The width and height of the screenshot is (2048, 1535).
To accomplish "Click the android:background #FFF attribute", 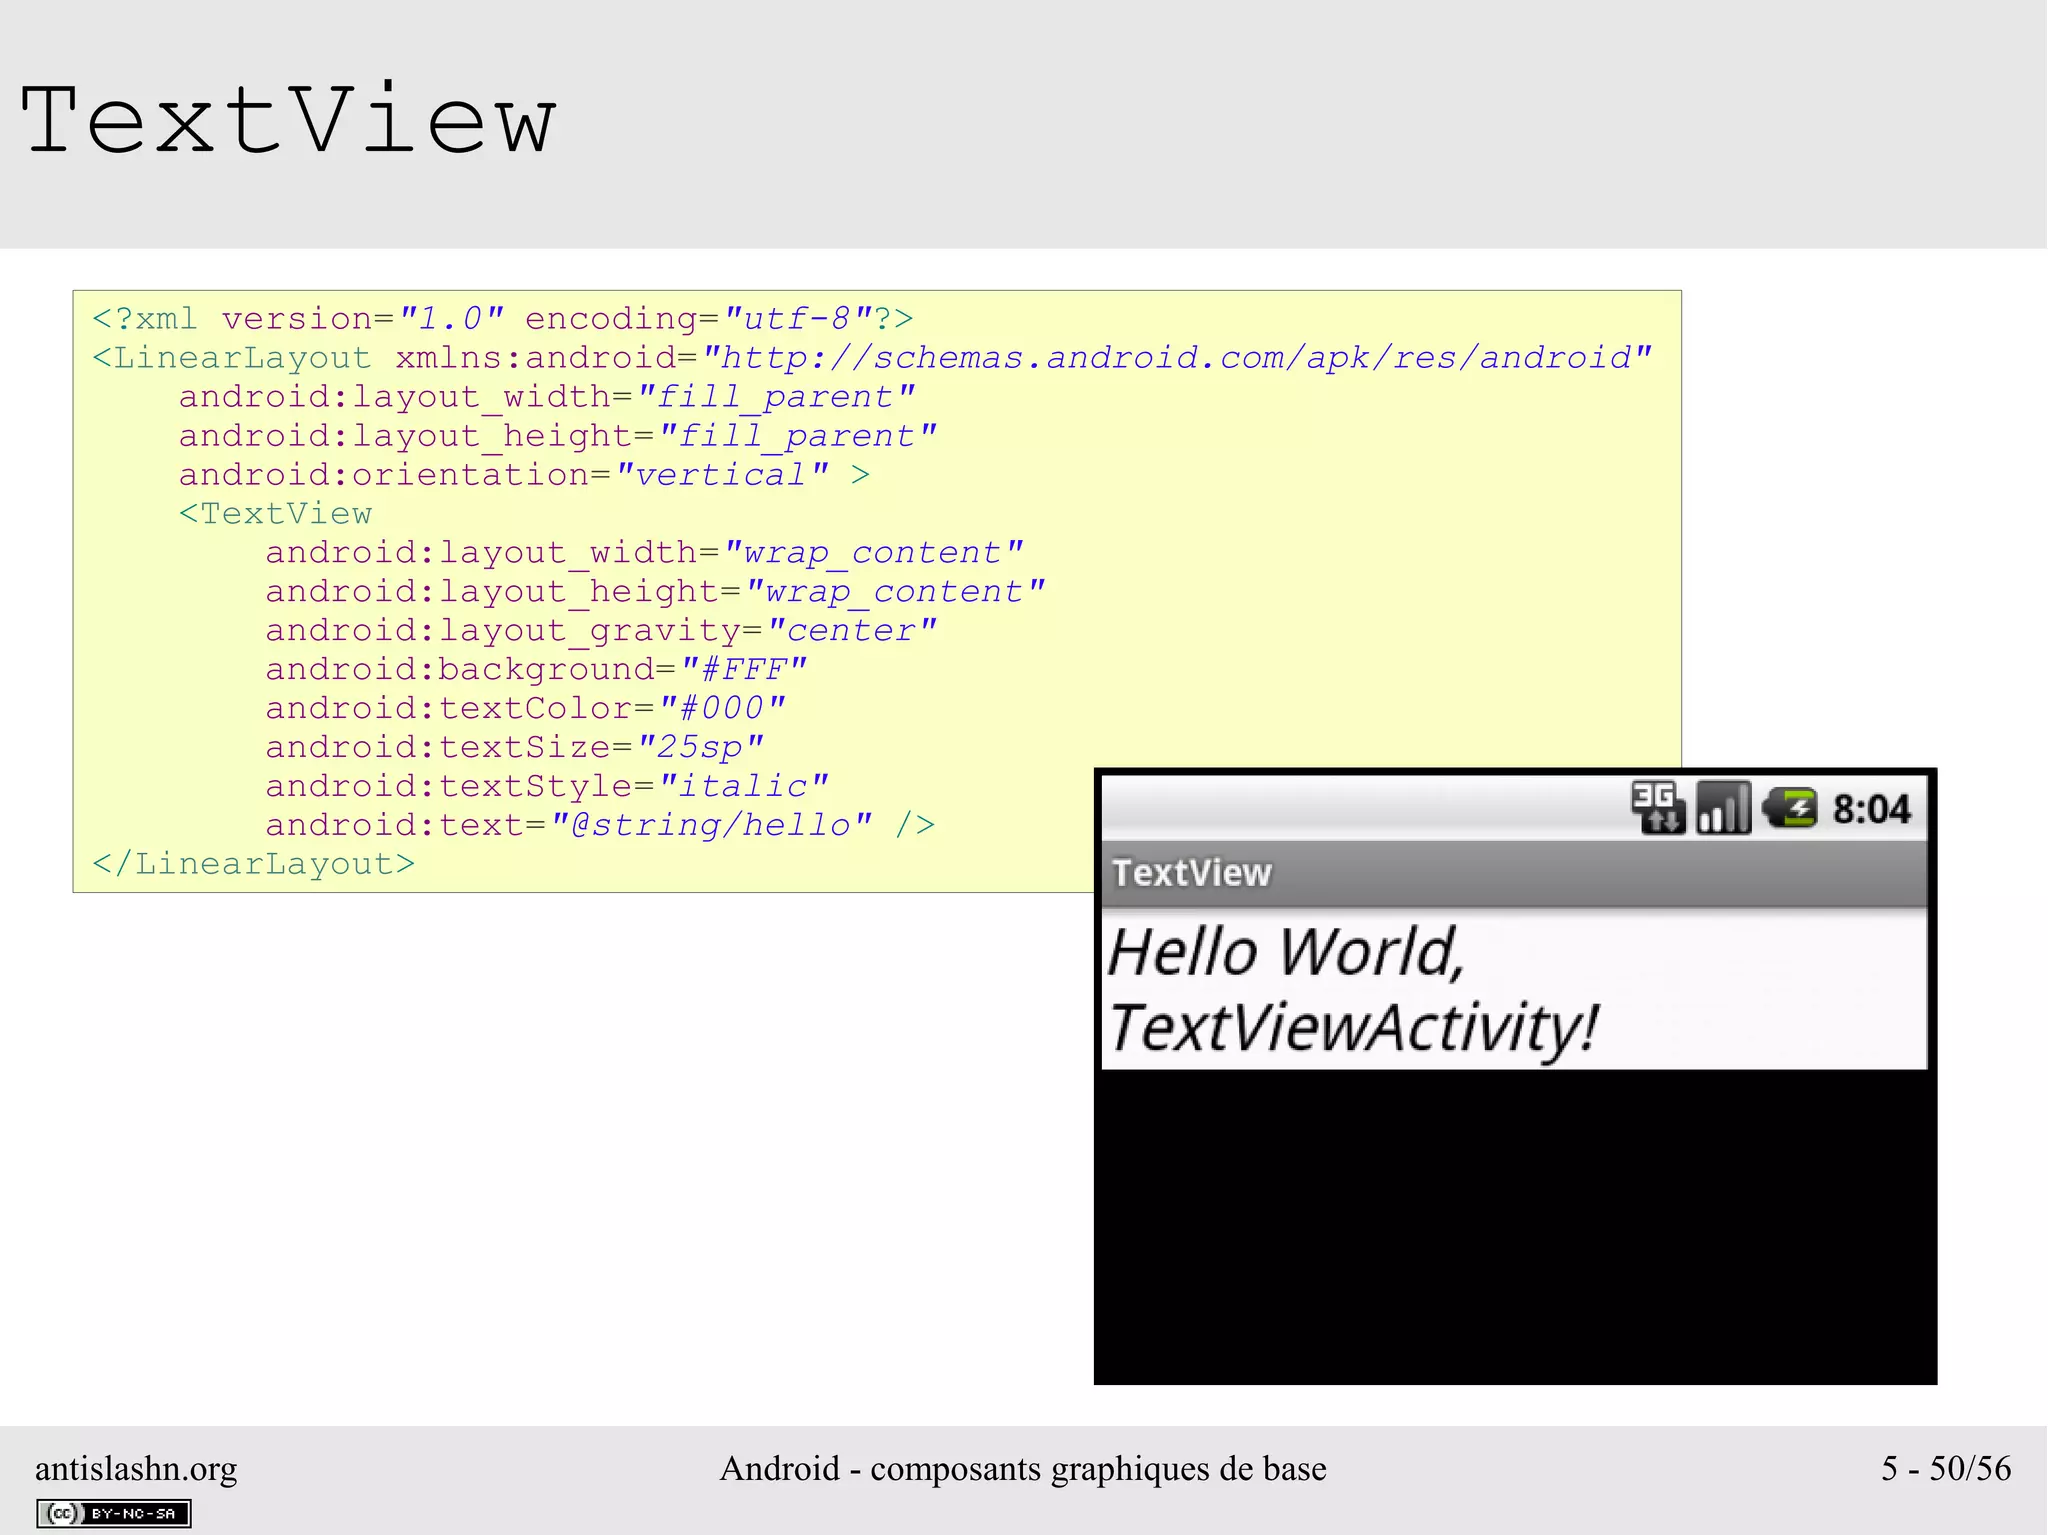I will (535, 669).
